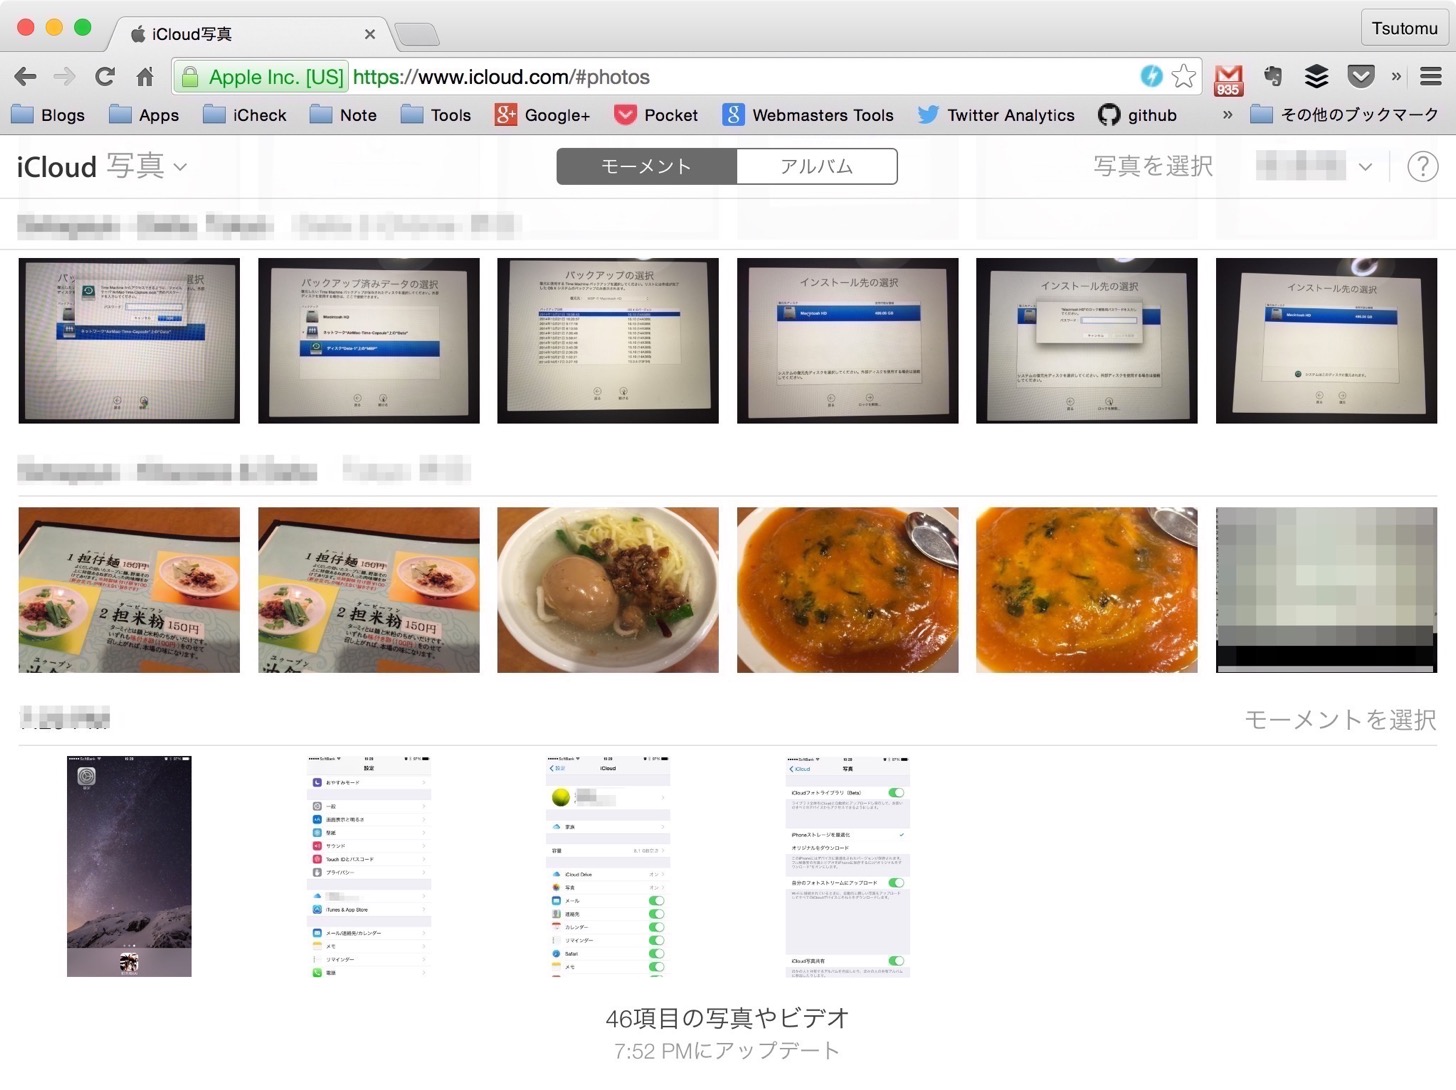Open the Twitter Analytics bookmark
The width and height of the screenshot is (1456, 1090).
(x=996, y=115)
